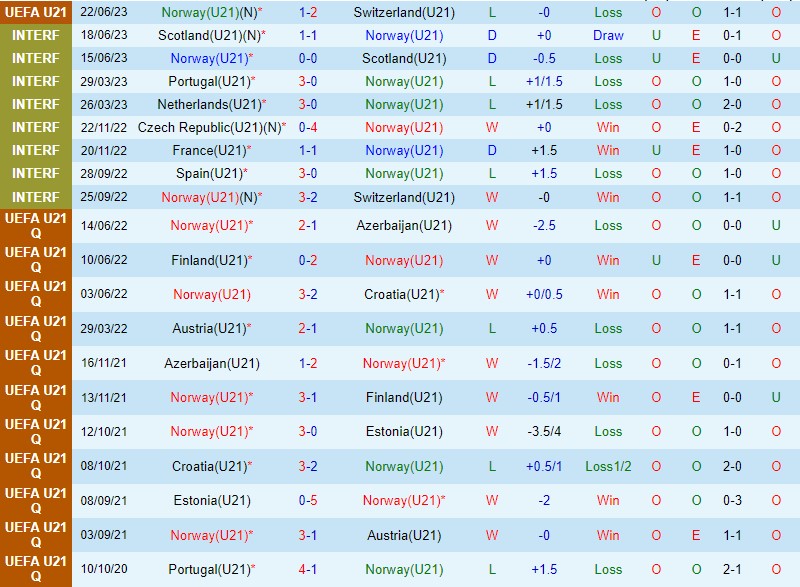800x587 pixels.
Task: Select date 22/11/22
Action: pyautogui.click(x=104, y=127)
